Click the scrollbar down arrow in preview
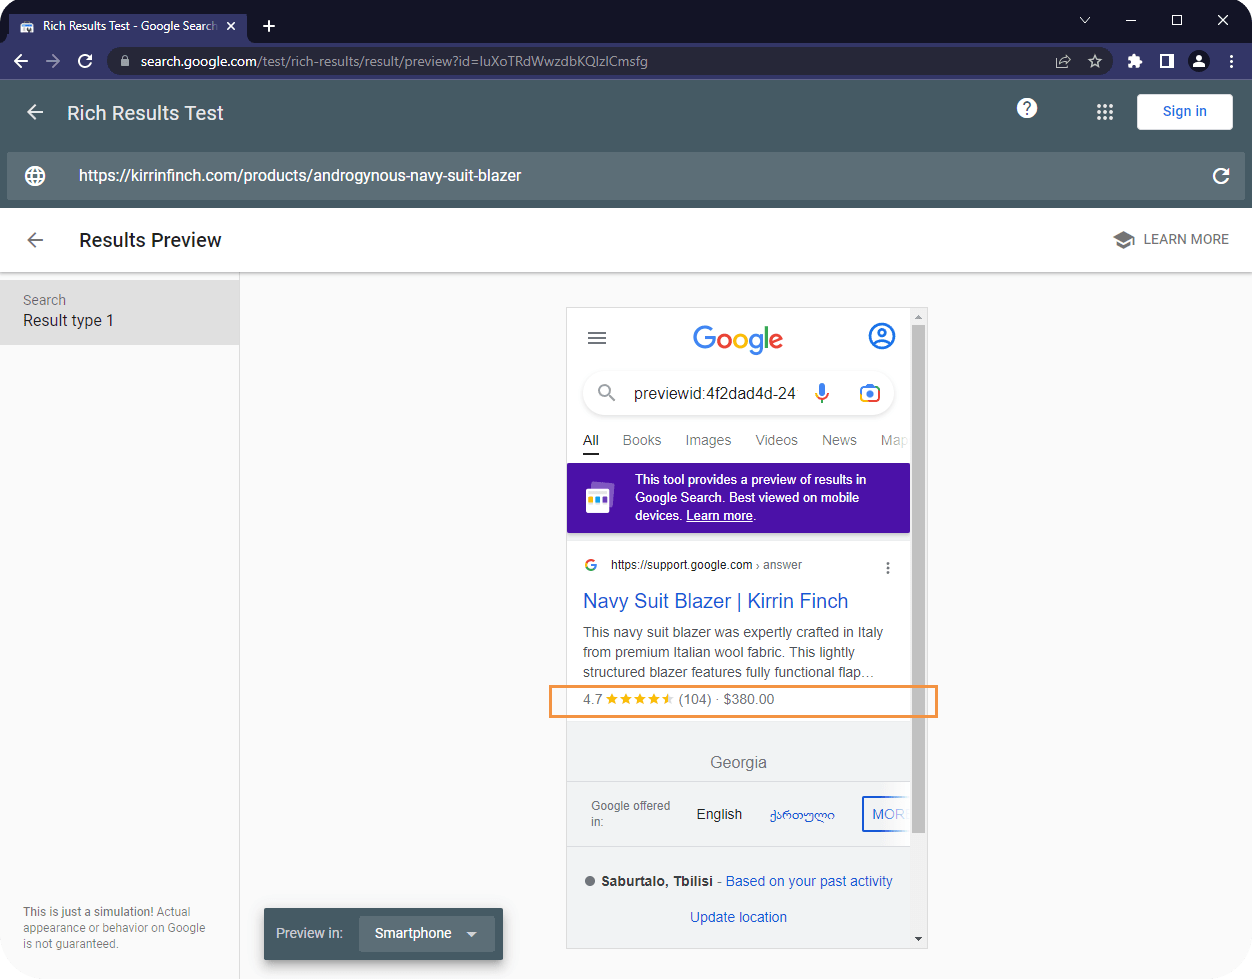This screenshot has width=1252, height=979. (918, 939)
